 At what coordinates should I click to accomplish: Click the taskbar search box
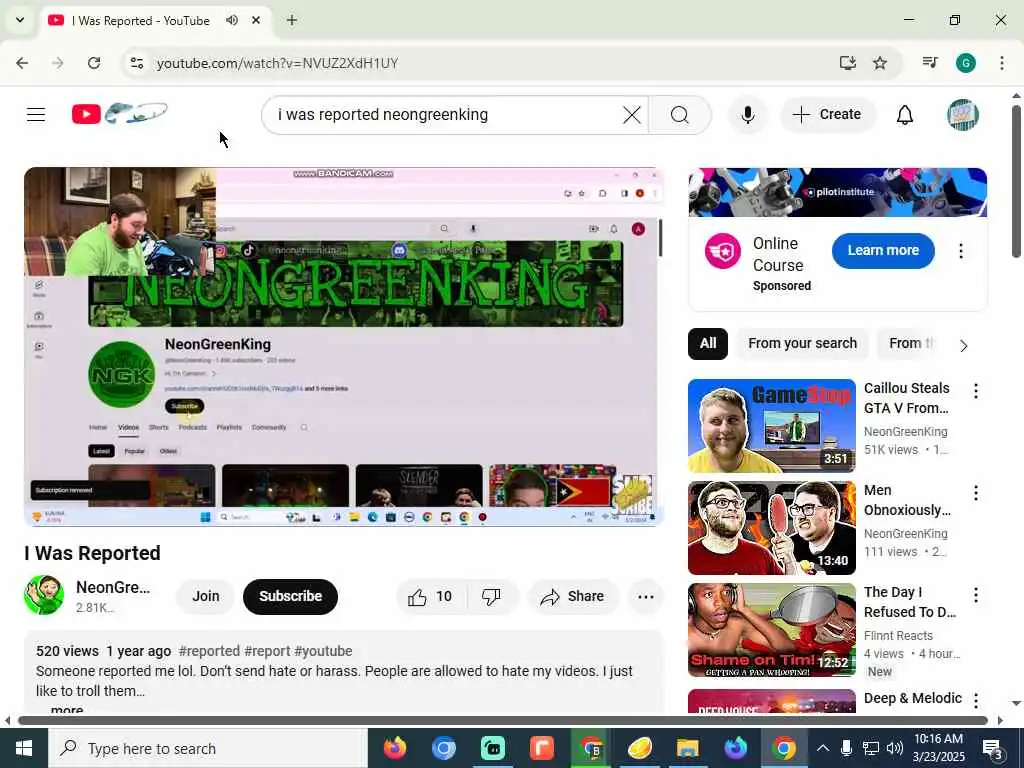coord(208,748)
